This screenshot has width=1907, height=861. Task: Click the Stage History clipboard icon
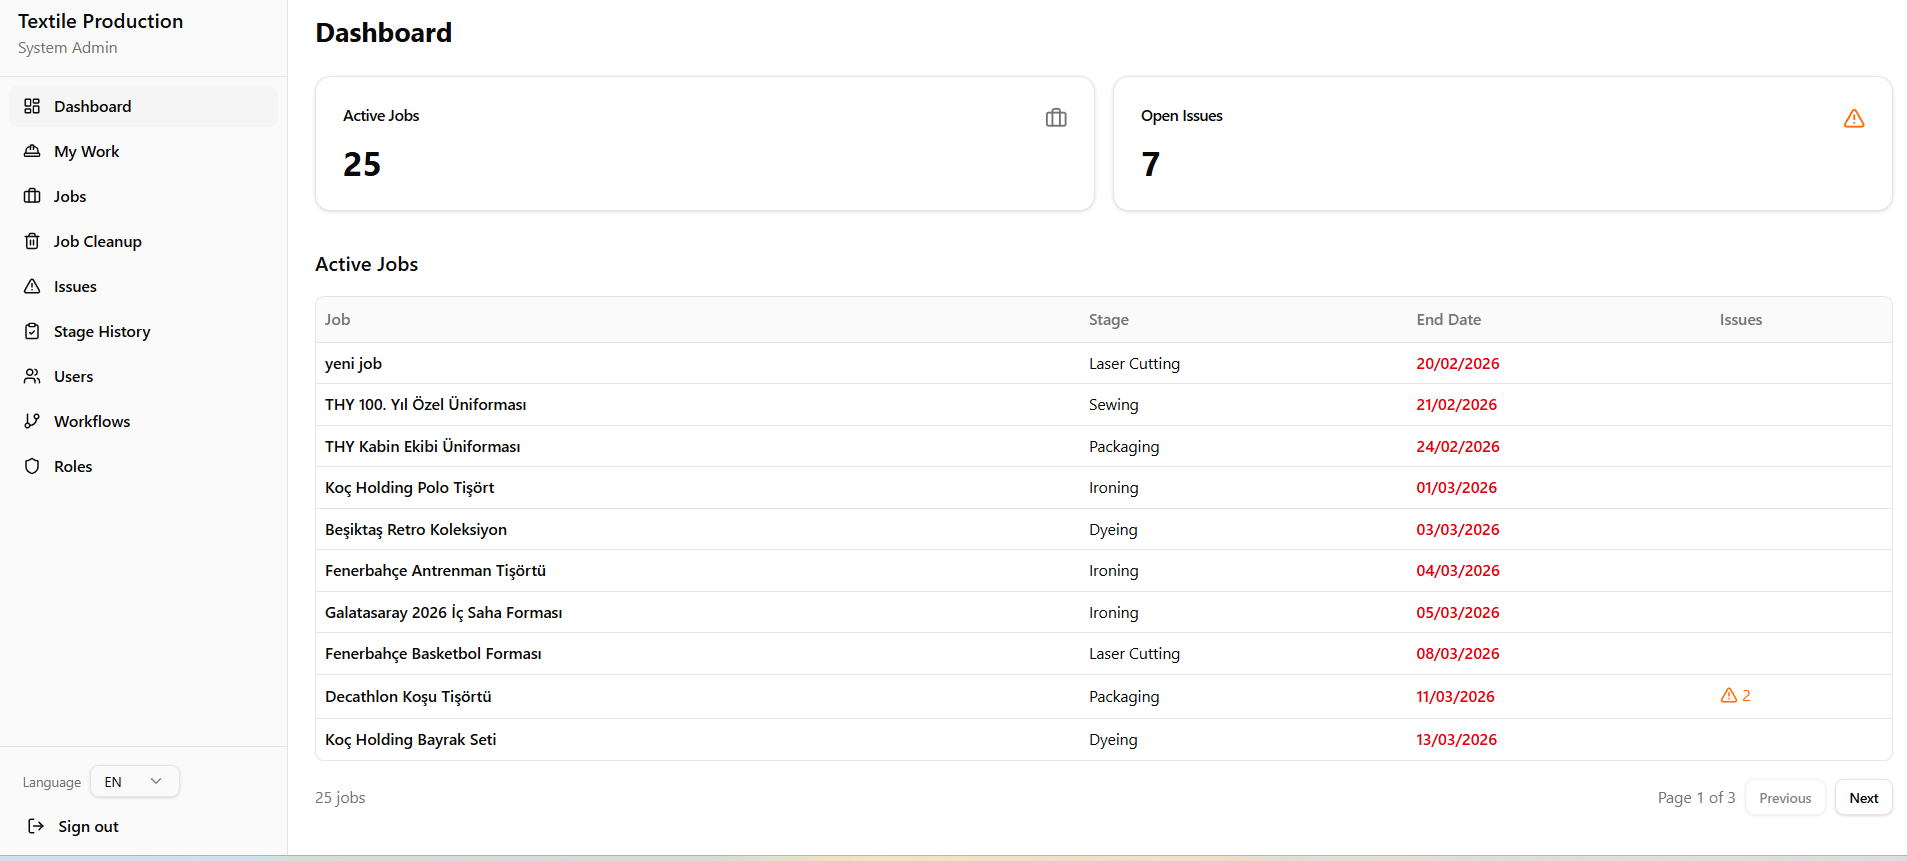coord(32,331)
